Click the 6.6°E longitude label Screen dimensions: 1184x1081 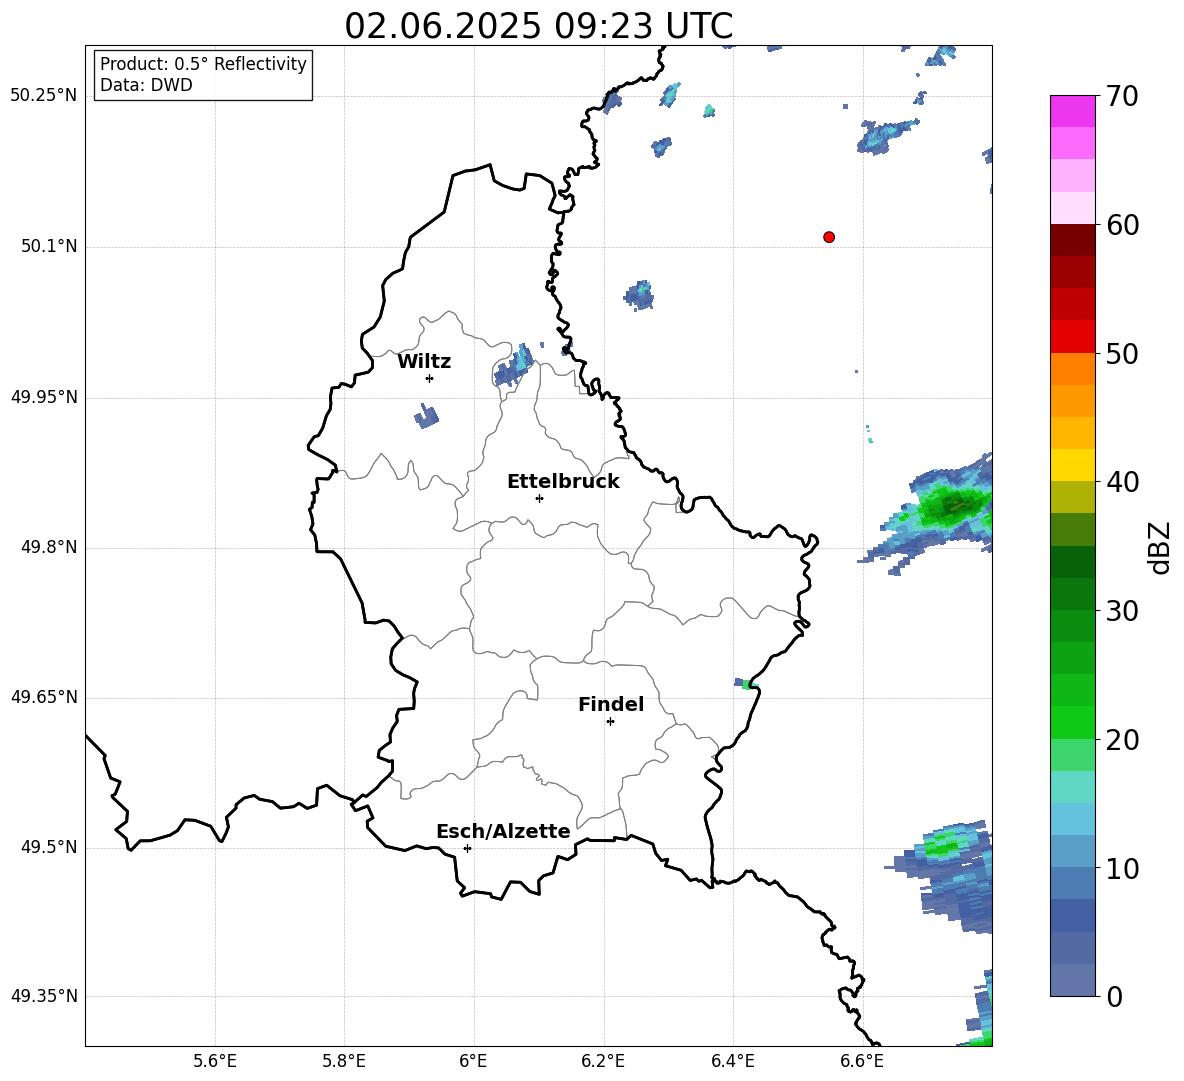coord(862,1061)
